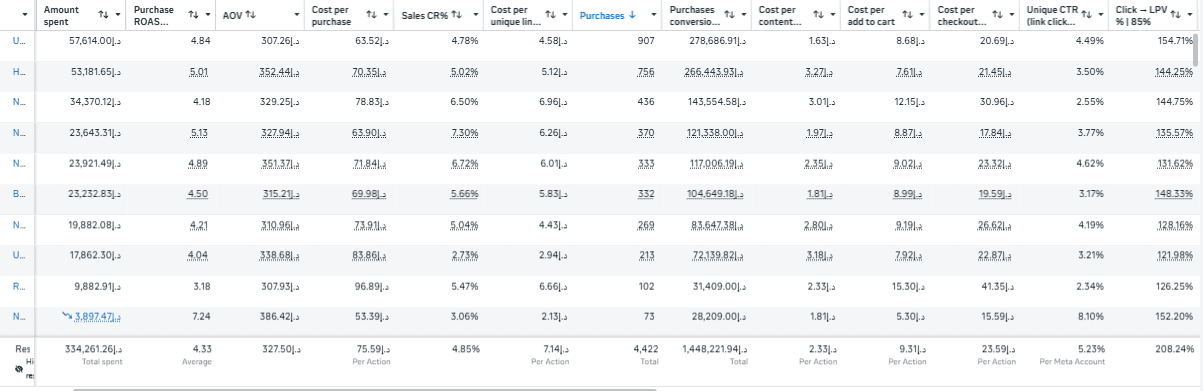1203x391 pixels.
Task: Expand Cost per checkout column caret
Action: (x=1011, y=15)
